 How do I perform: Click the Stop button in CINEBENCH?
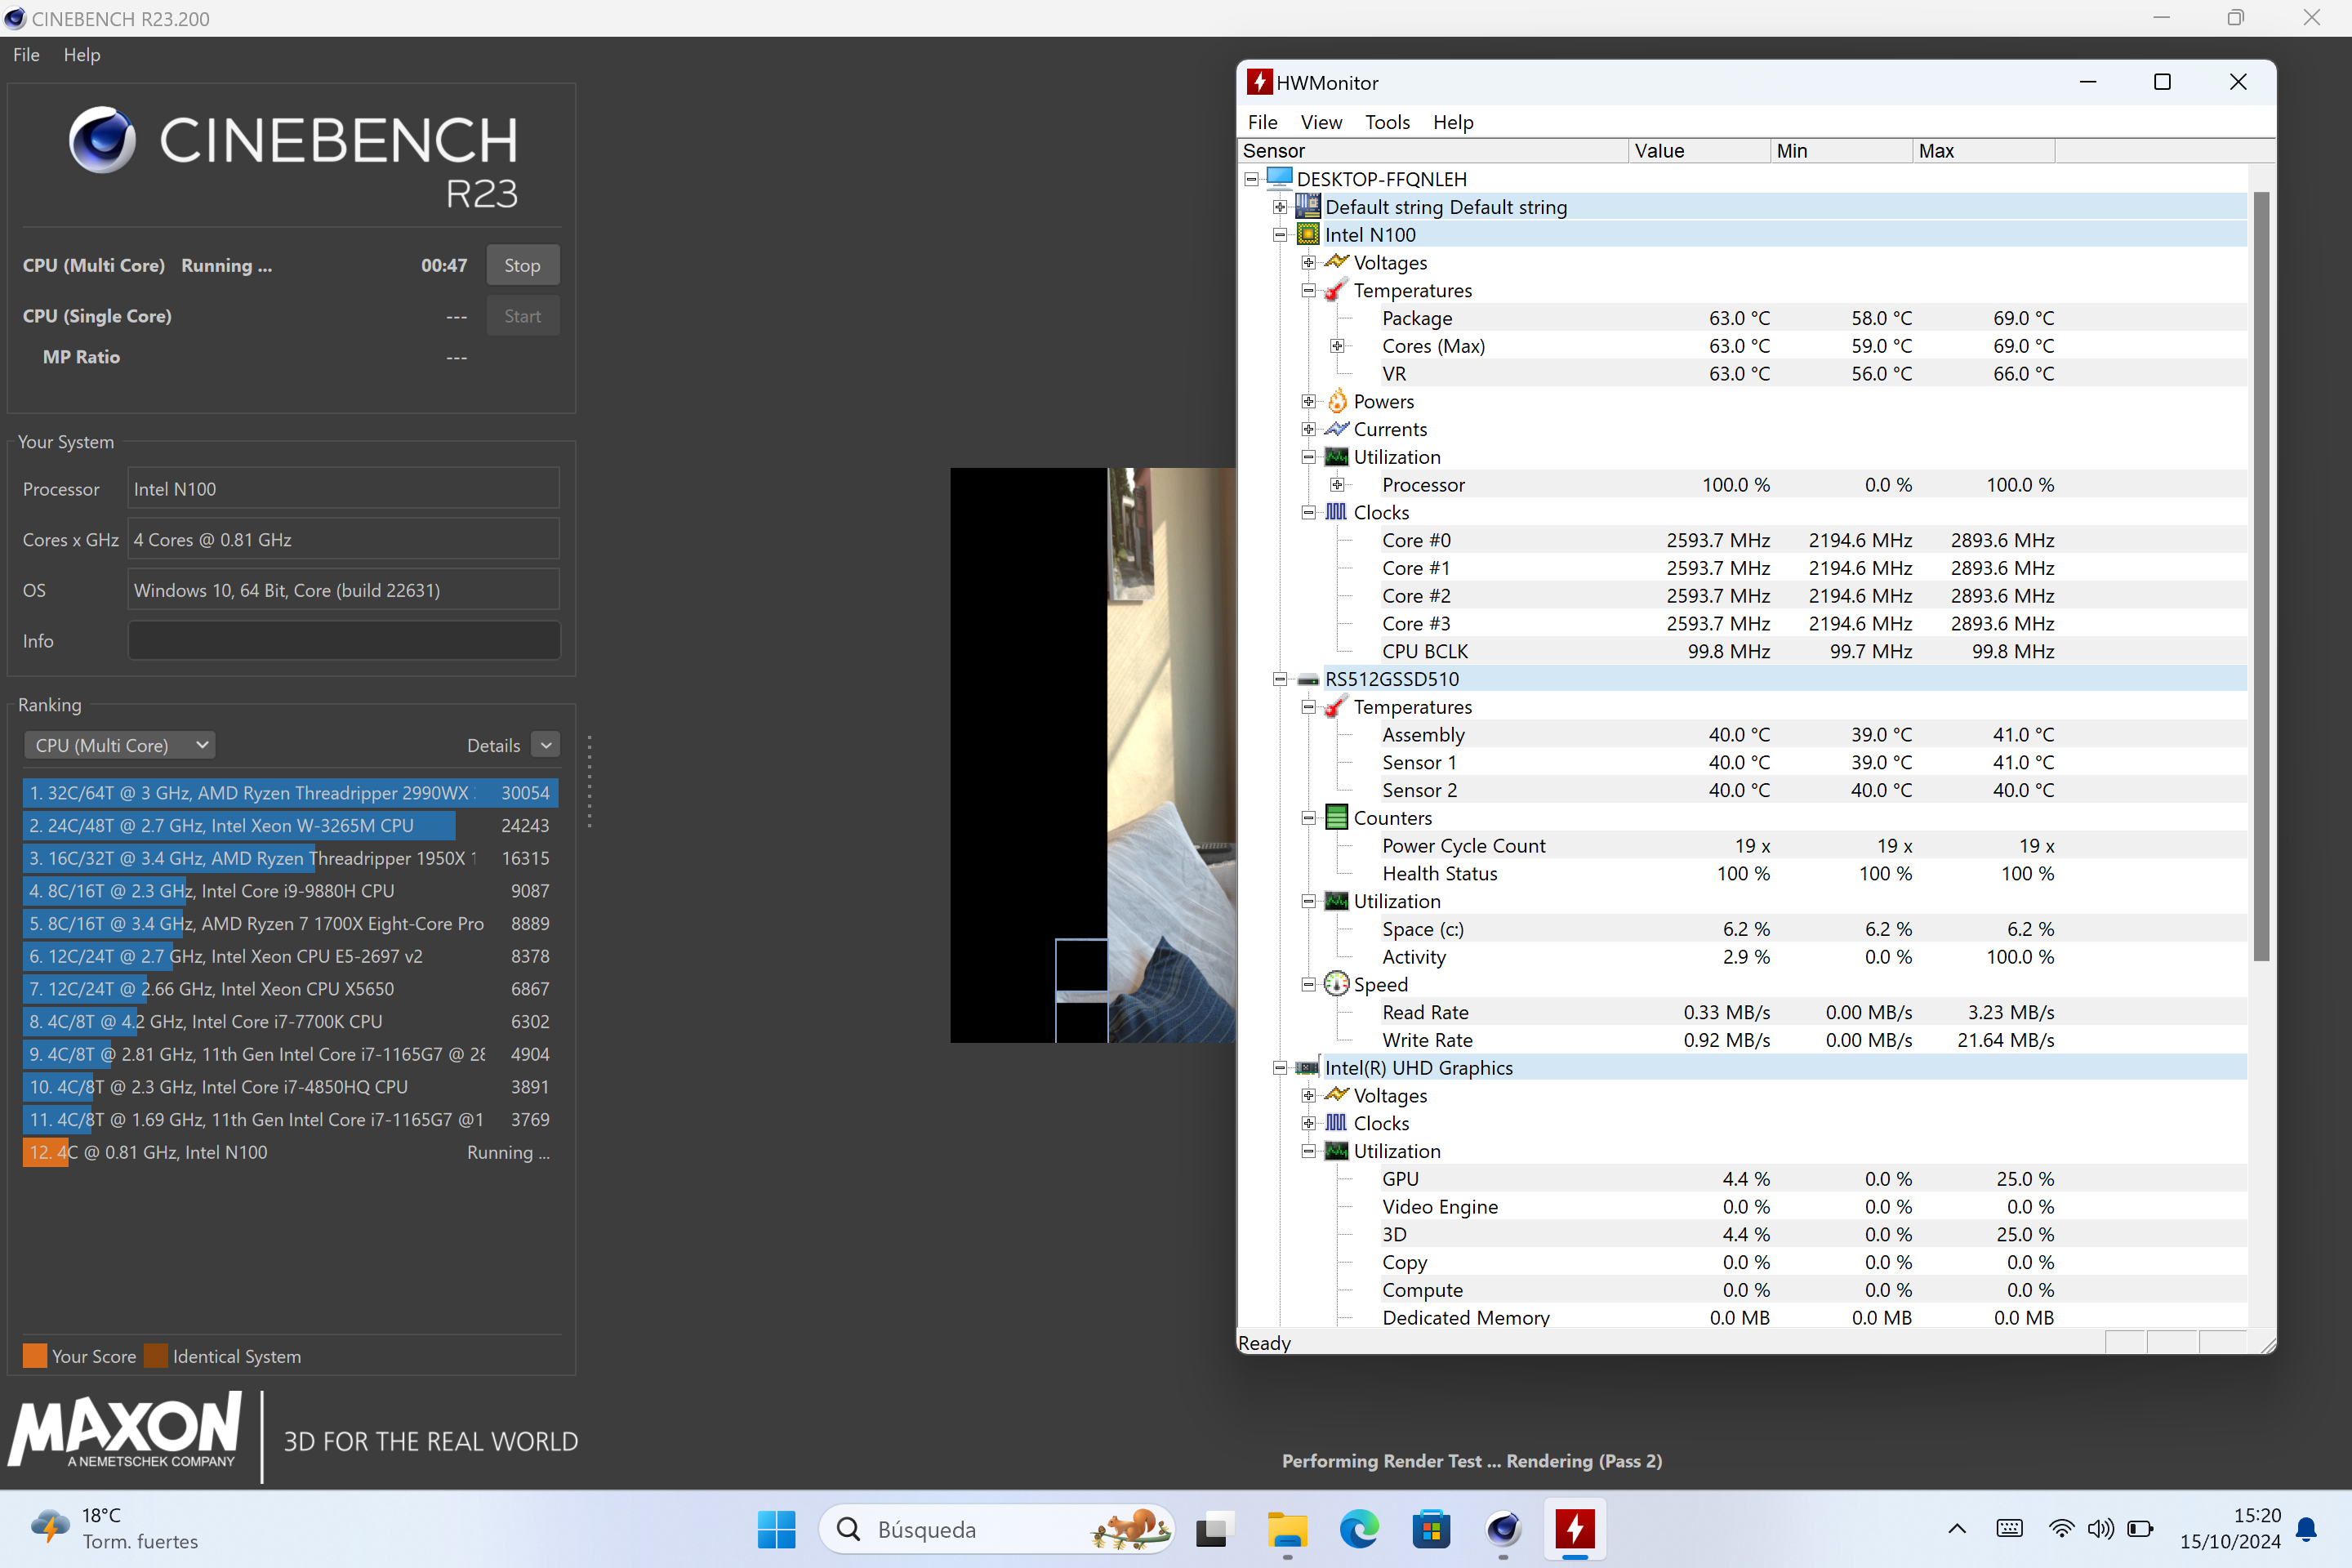[x=522, y=266]
